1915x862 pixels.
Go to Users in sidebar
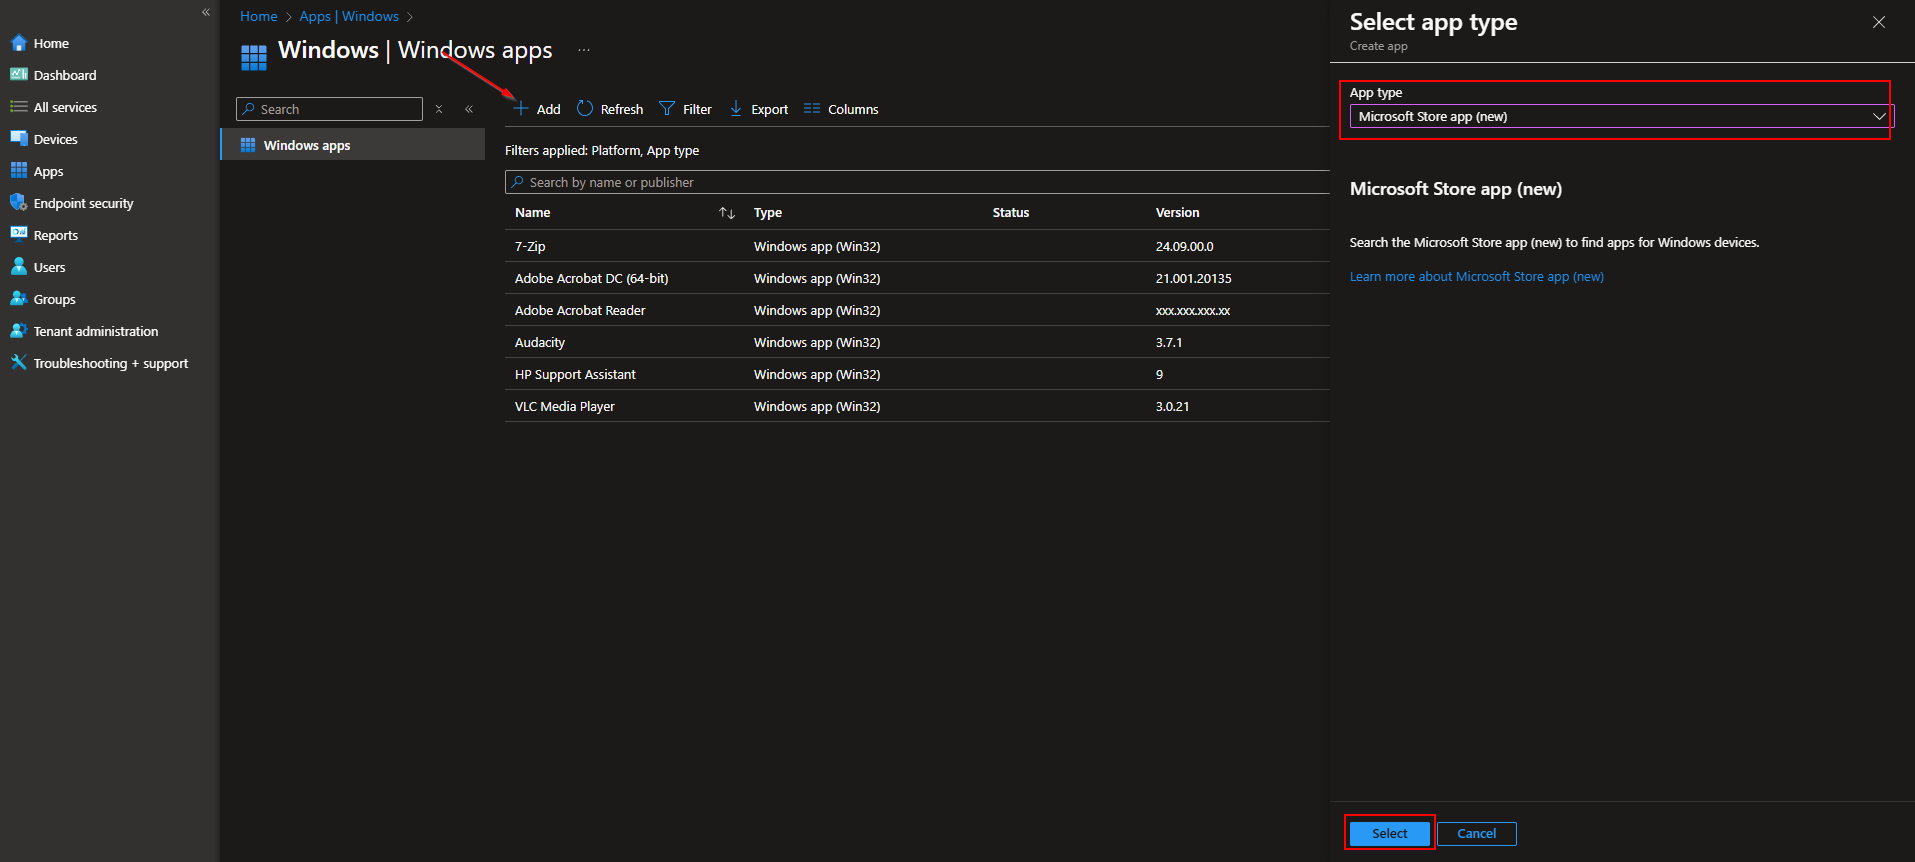[x=49, y=267]
